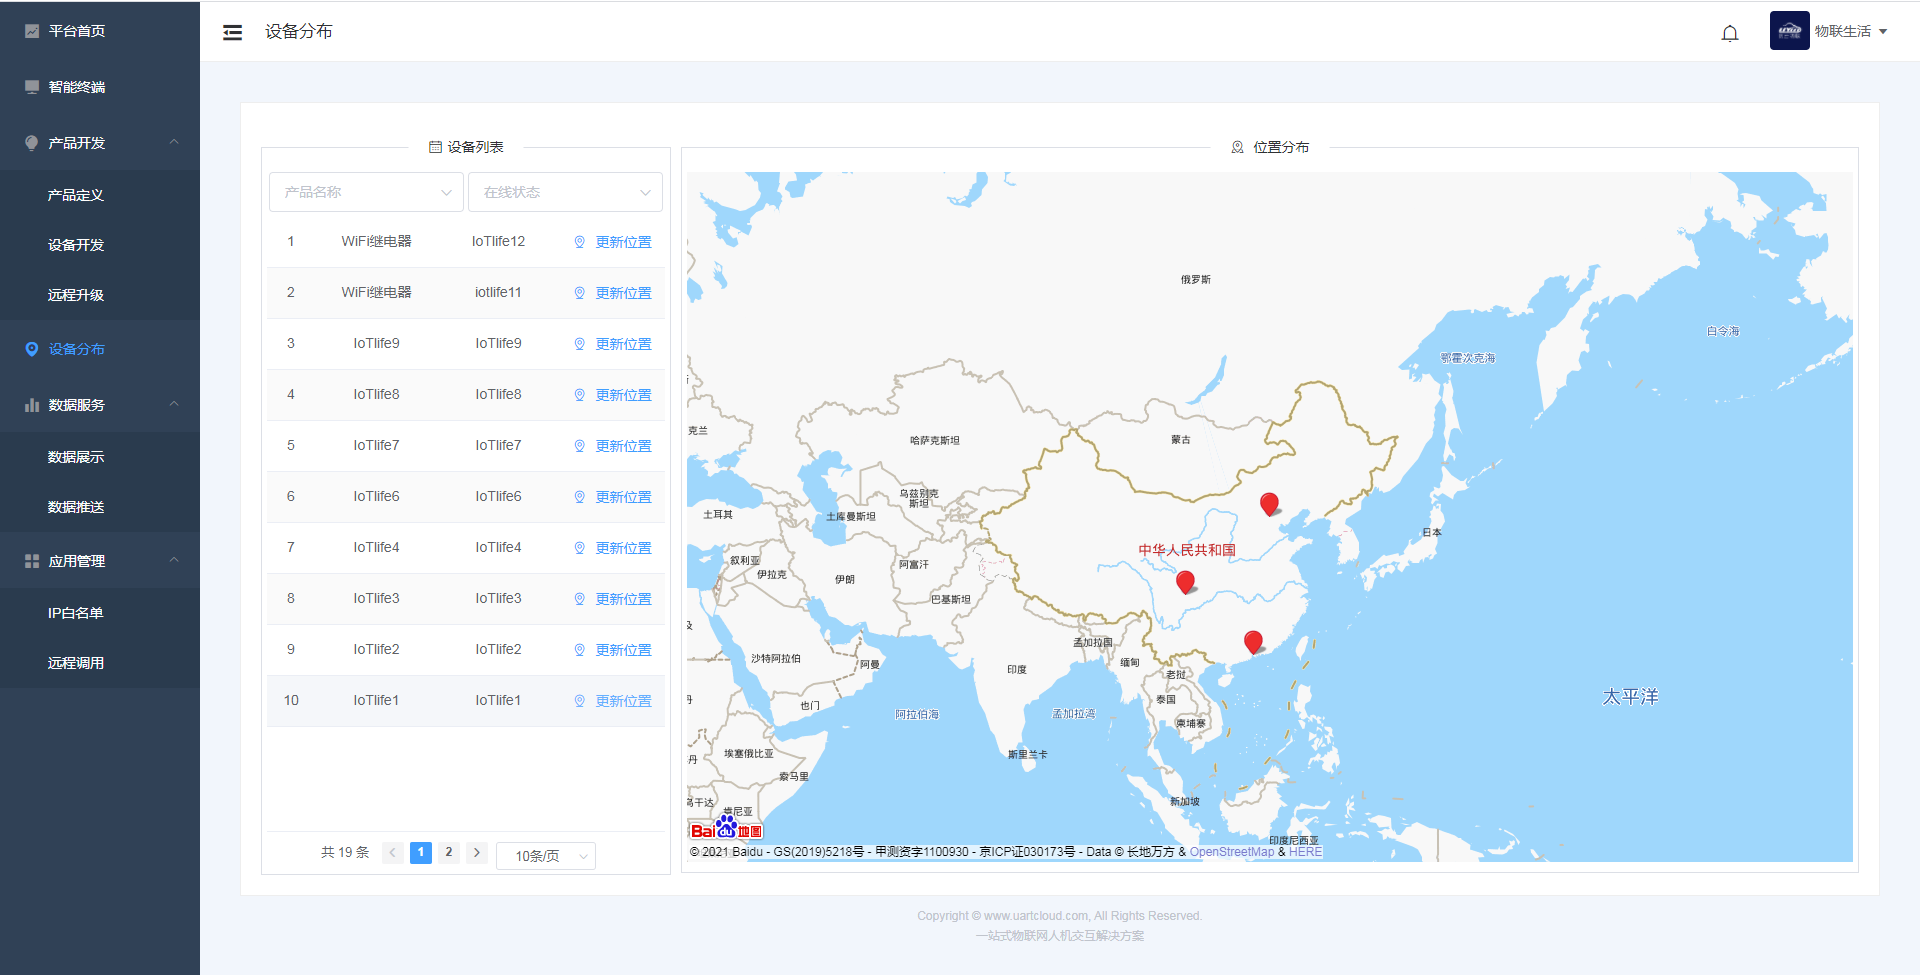
Task: Open the 物联生活 account dropdown
Action: tap(1851, 31)
